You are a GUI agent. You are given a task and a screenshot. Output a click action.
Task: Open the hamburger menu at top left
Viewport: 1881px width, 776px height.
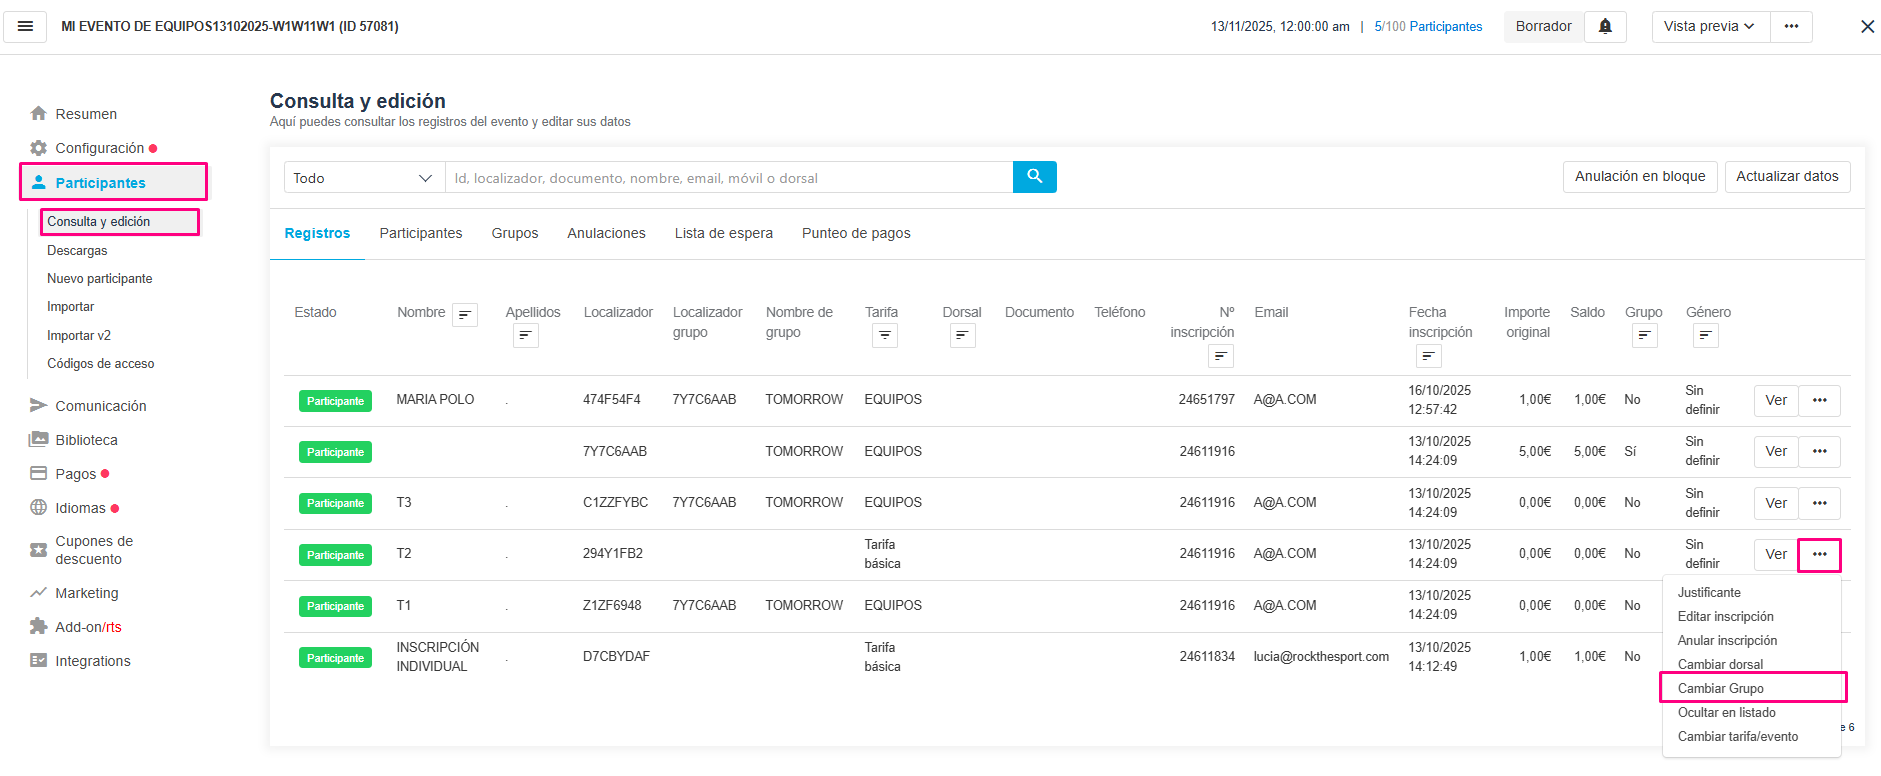26,27
